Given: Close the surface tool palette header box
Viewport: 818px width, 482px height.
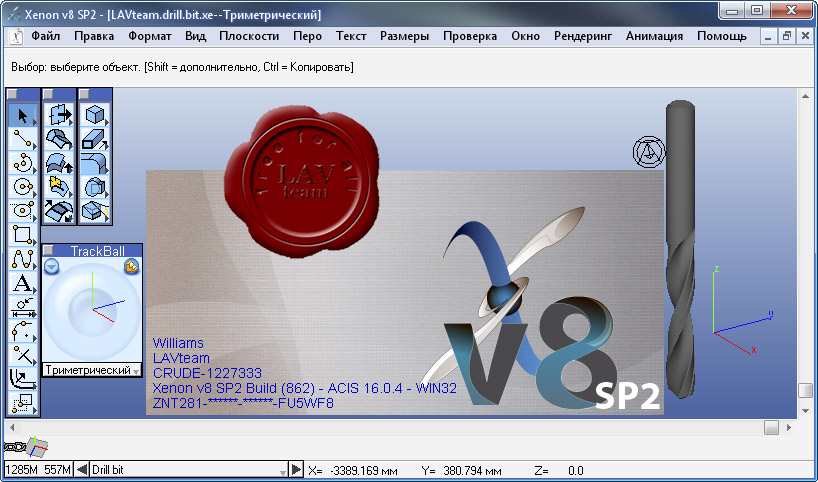Looking at the screenshot, I should coord(49,94).
